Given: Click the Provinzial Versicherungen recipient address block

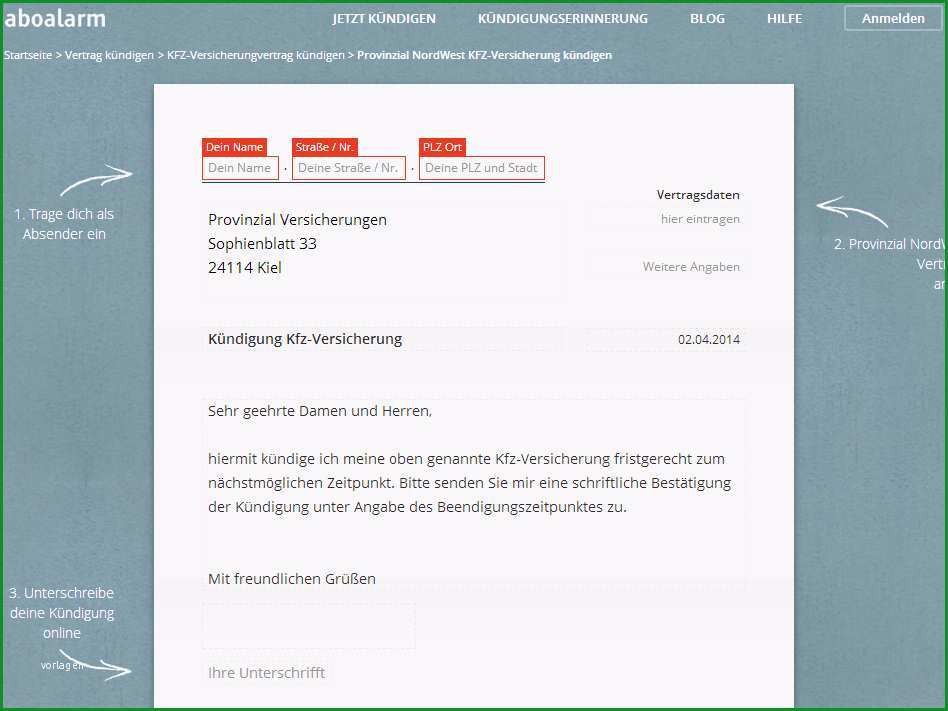Looking at the screenshot, I should (383, 251).
